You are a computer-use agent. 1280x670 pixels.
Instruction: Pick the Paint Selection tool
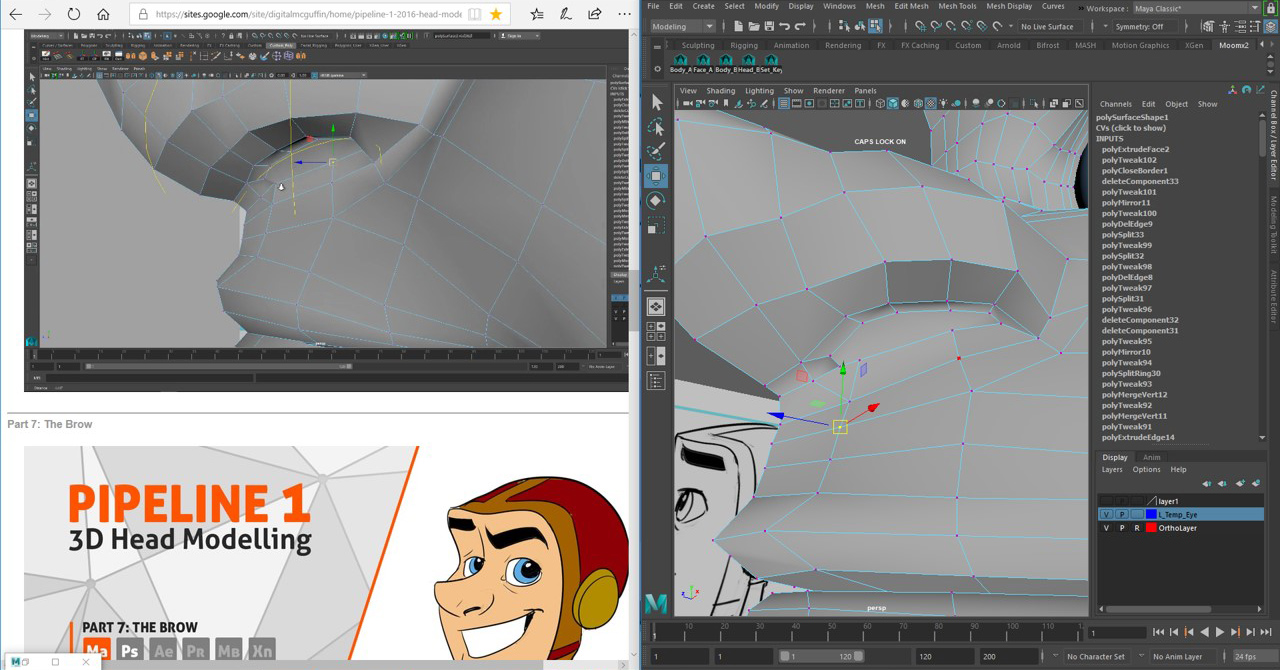coord(656,152)
